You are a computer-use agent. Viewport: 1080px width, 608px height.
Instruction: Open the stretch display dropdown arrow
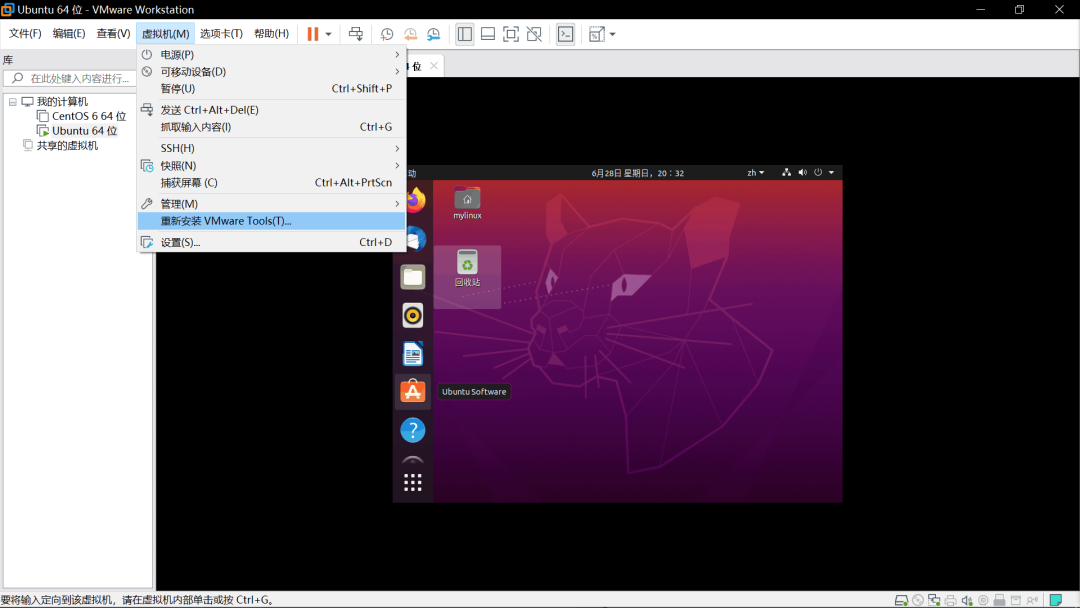point(612,34)
